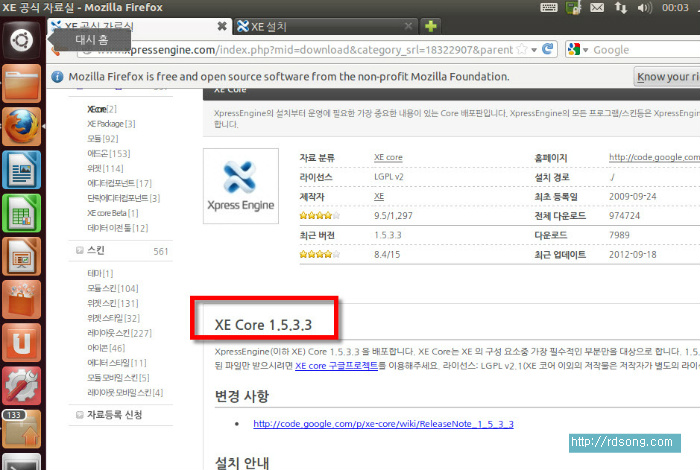The height and width of the screenshot is (470, 700).
Task: Click total download count 974724
Action: pyautogui.click(x=624, y=216)
